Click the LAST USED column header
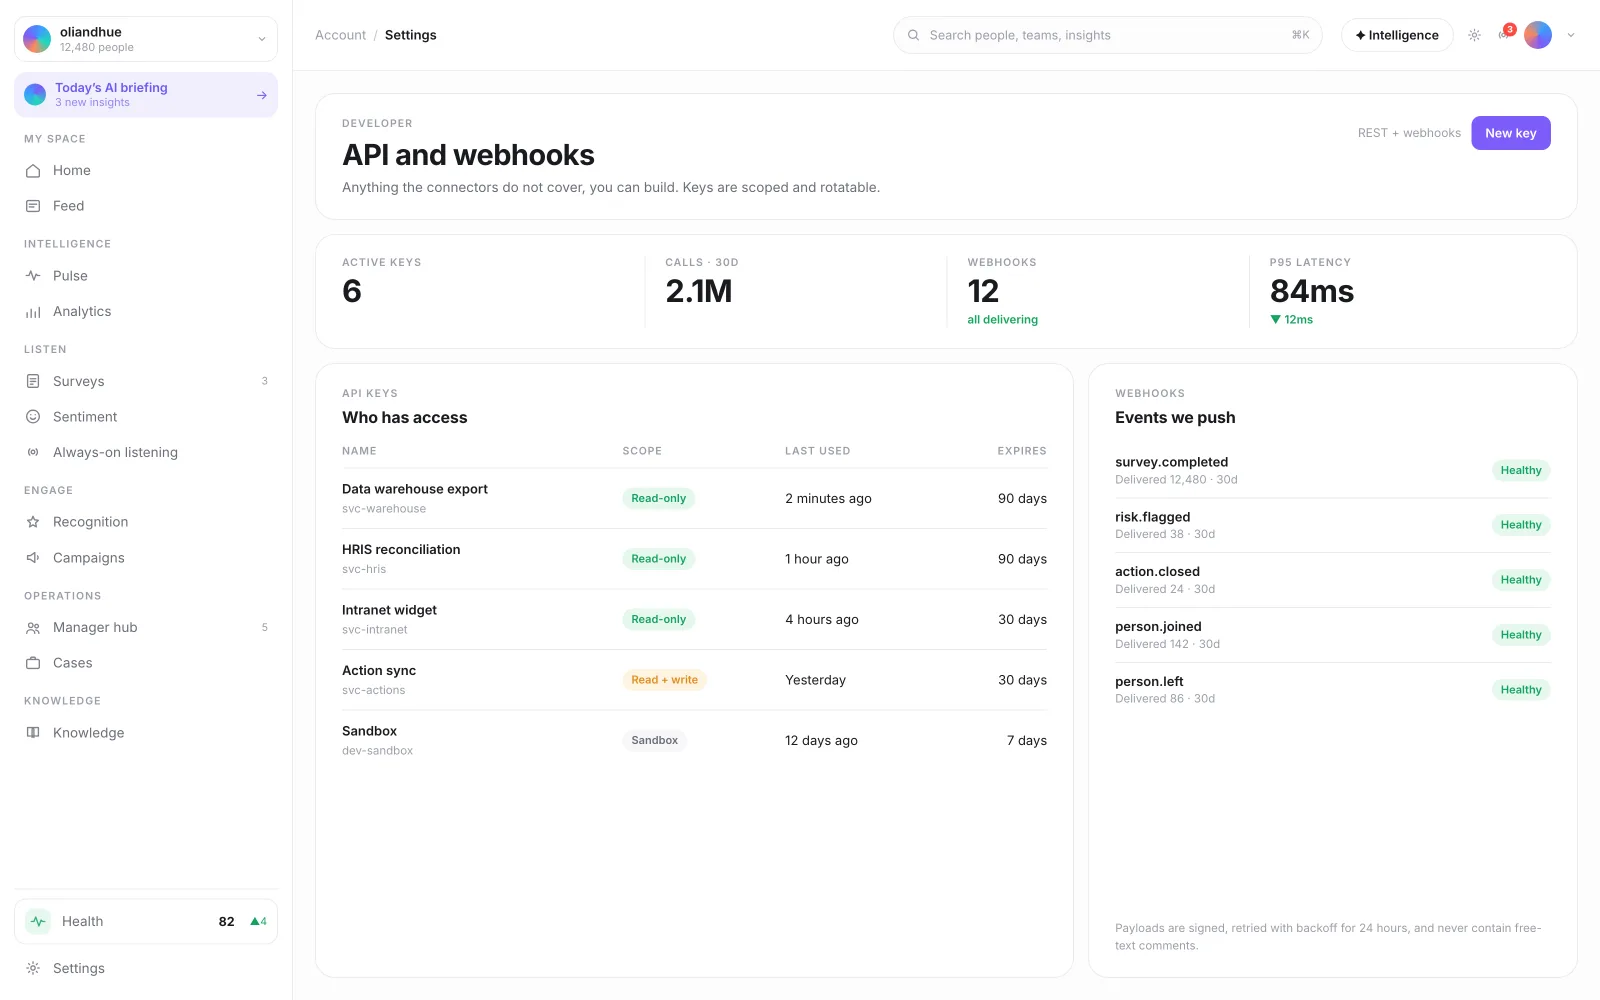The image size is (1600, 1000). tap(817, 451)
